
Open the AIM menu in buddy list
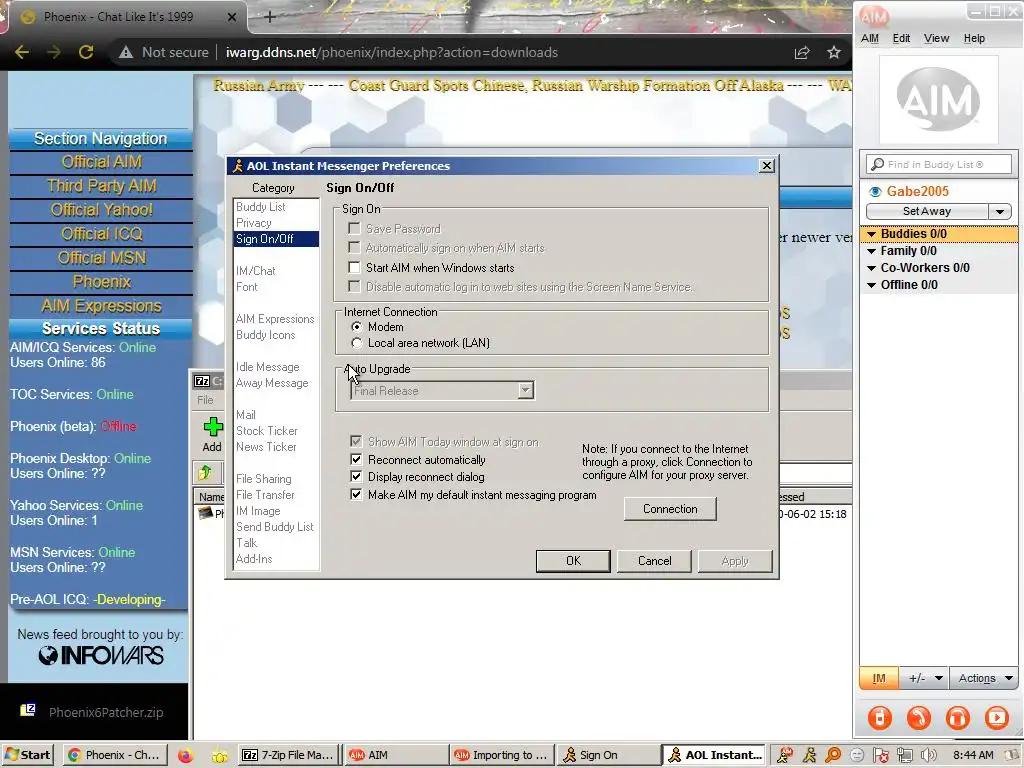(870, 39)
